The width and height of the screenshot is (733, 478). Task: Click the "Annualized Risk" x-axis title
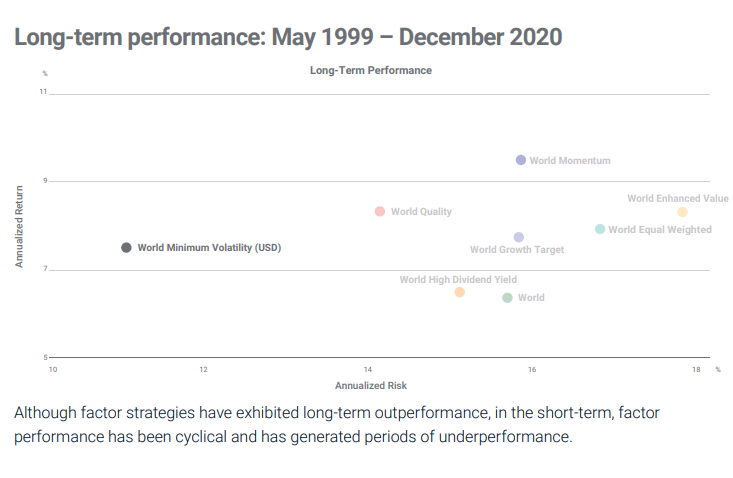[371, 385]
